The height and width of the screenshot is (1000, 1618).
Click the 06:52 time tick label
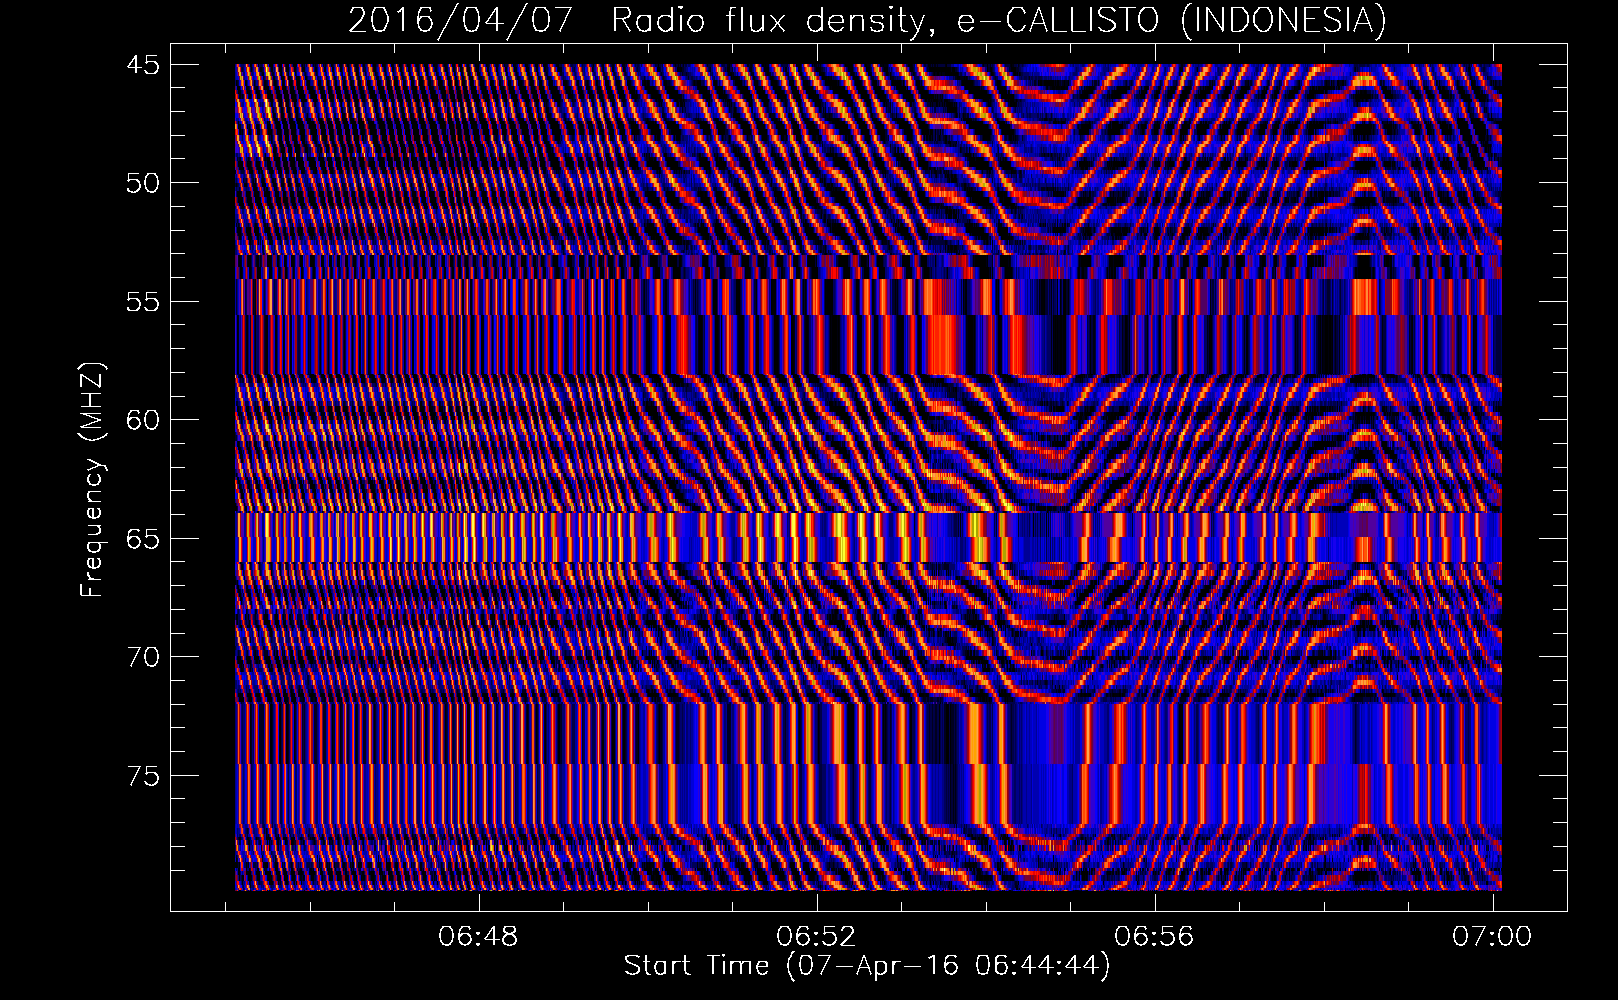pos(817,936)
